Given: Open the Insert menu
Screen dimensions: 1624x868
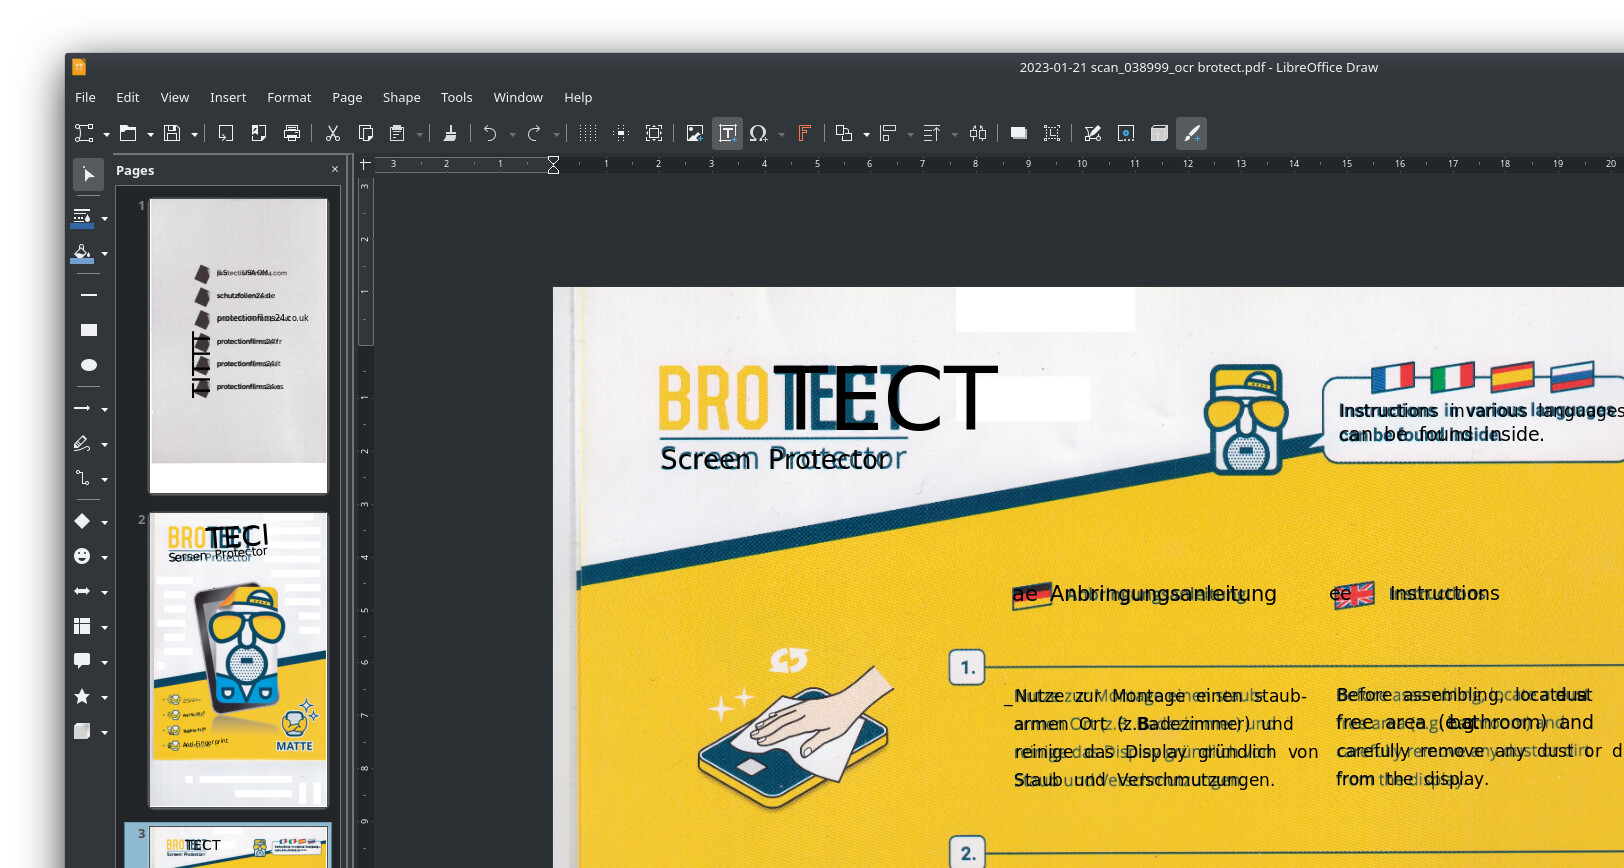Looking at the screenshot, I should point(228,97).
